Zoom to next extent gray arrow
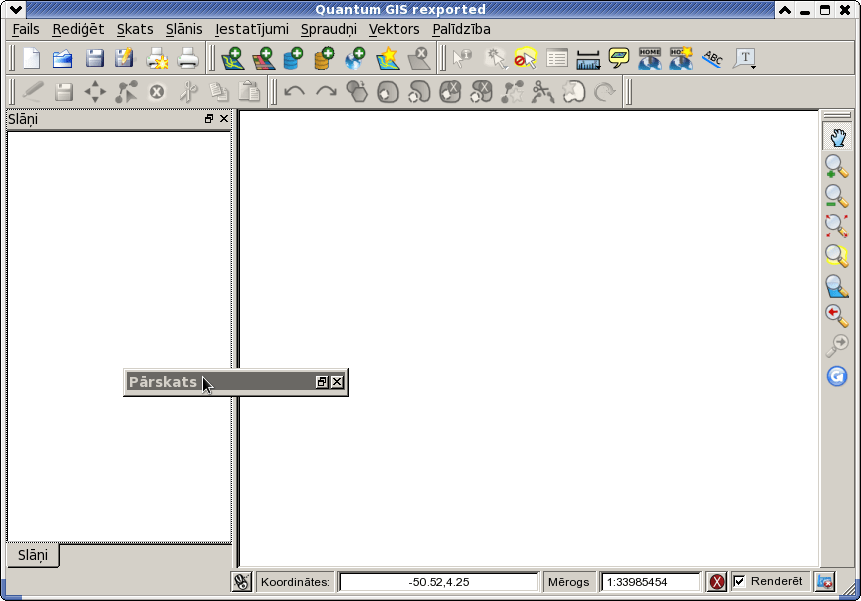 837,345
